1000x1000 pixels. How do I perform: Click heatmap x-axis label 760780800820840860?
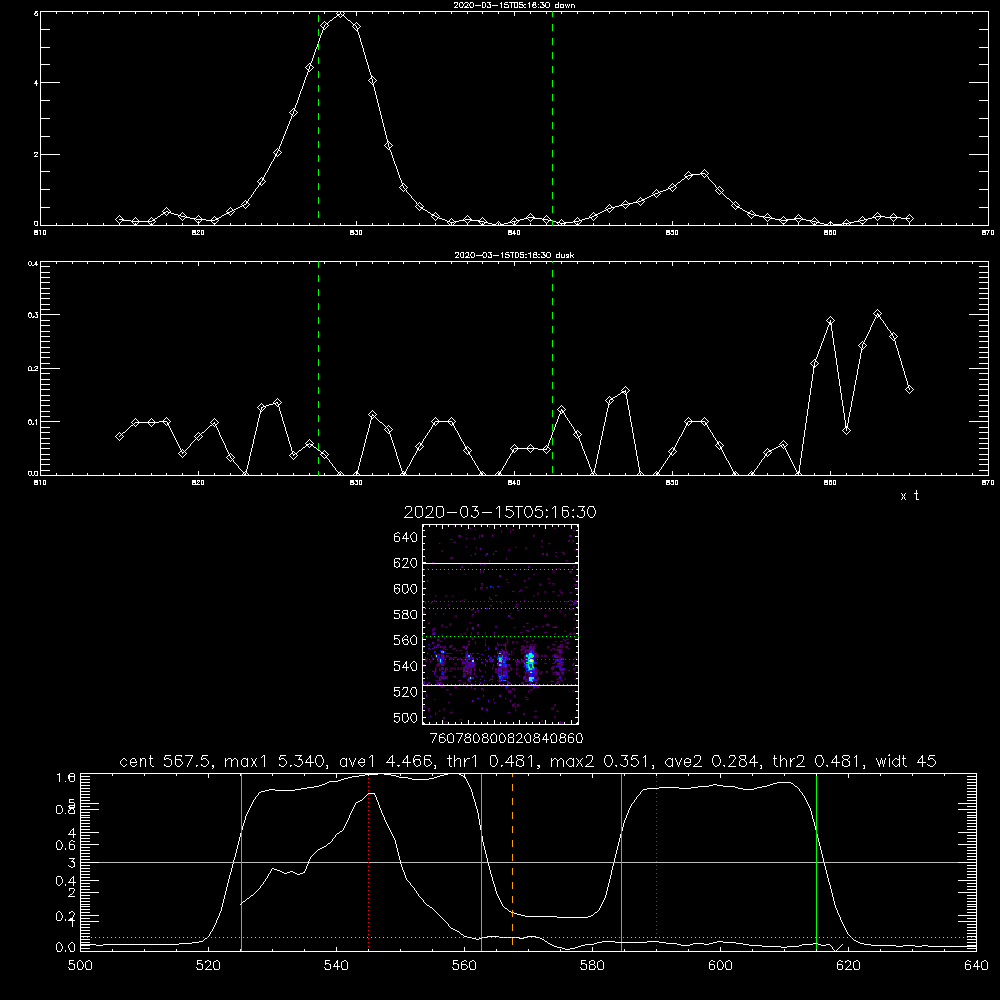pos(506,739)
